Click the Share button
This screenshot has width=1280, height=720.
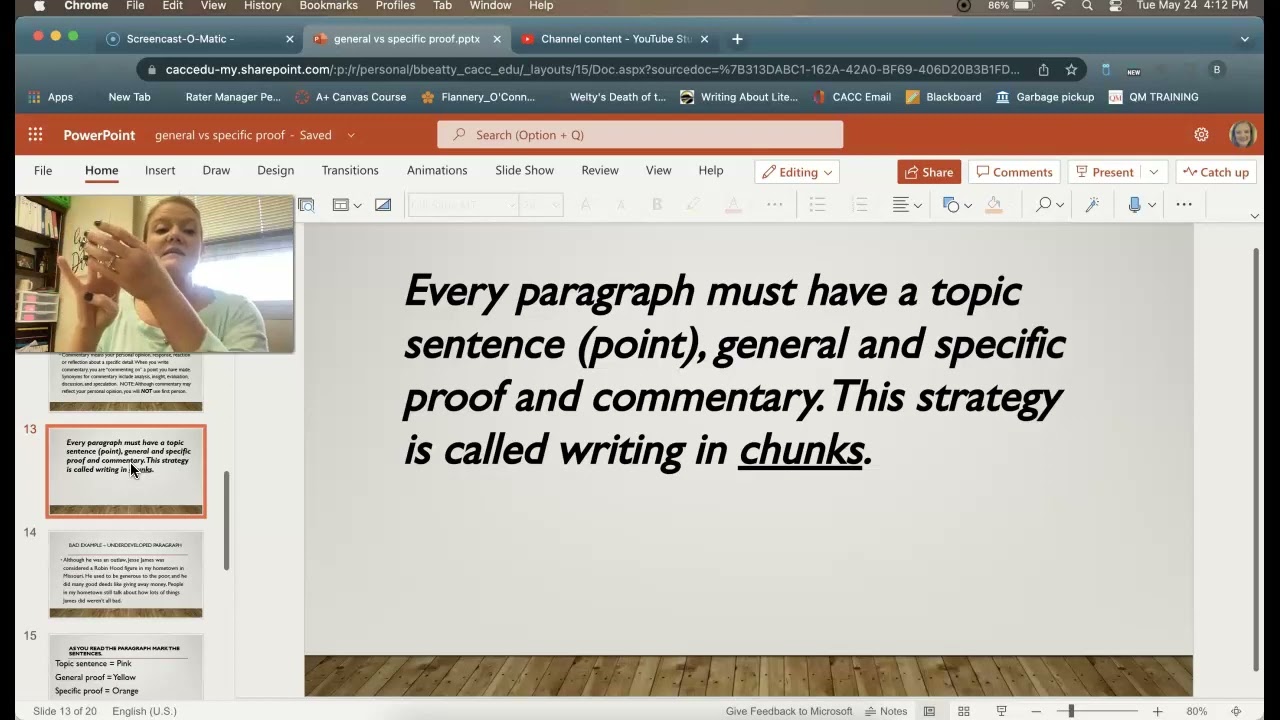pyautogui.click(x=929, y=172)
